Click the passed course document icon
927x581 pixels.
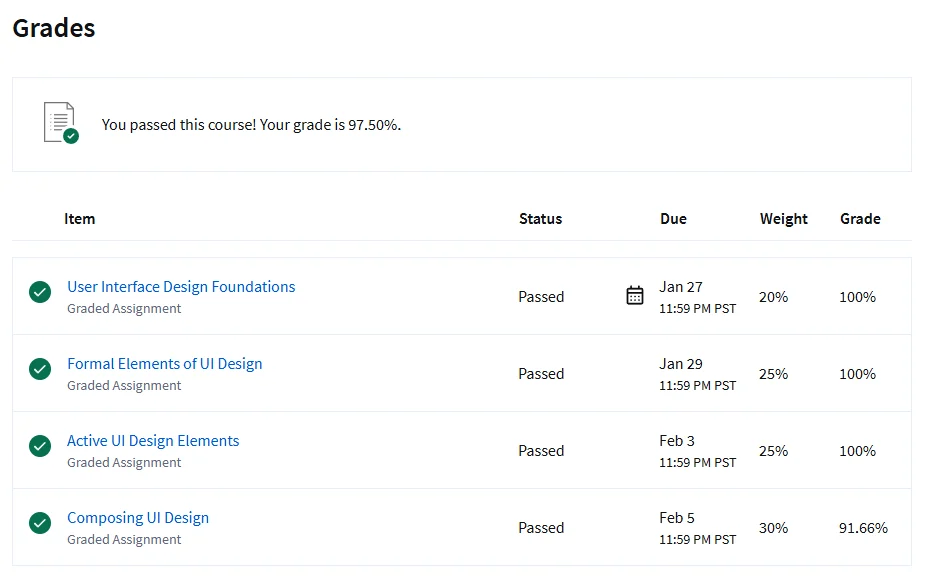[60, 123]
